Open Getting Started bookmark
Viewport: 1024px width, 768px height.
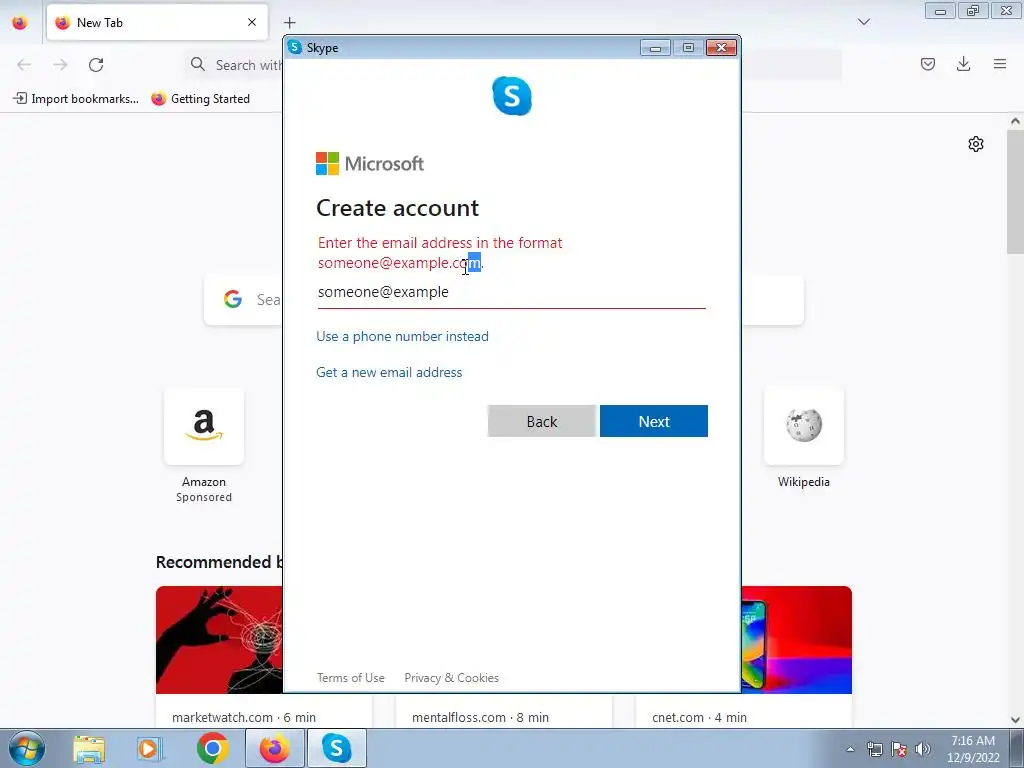[x=200, y=99]
